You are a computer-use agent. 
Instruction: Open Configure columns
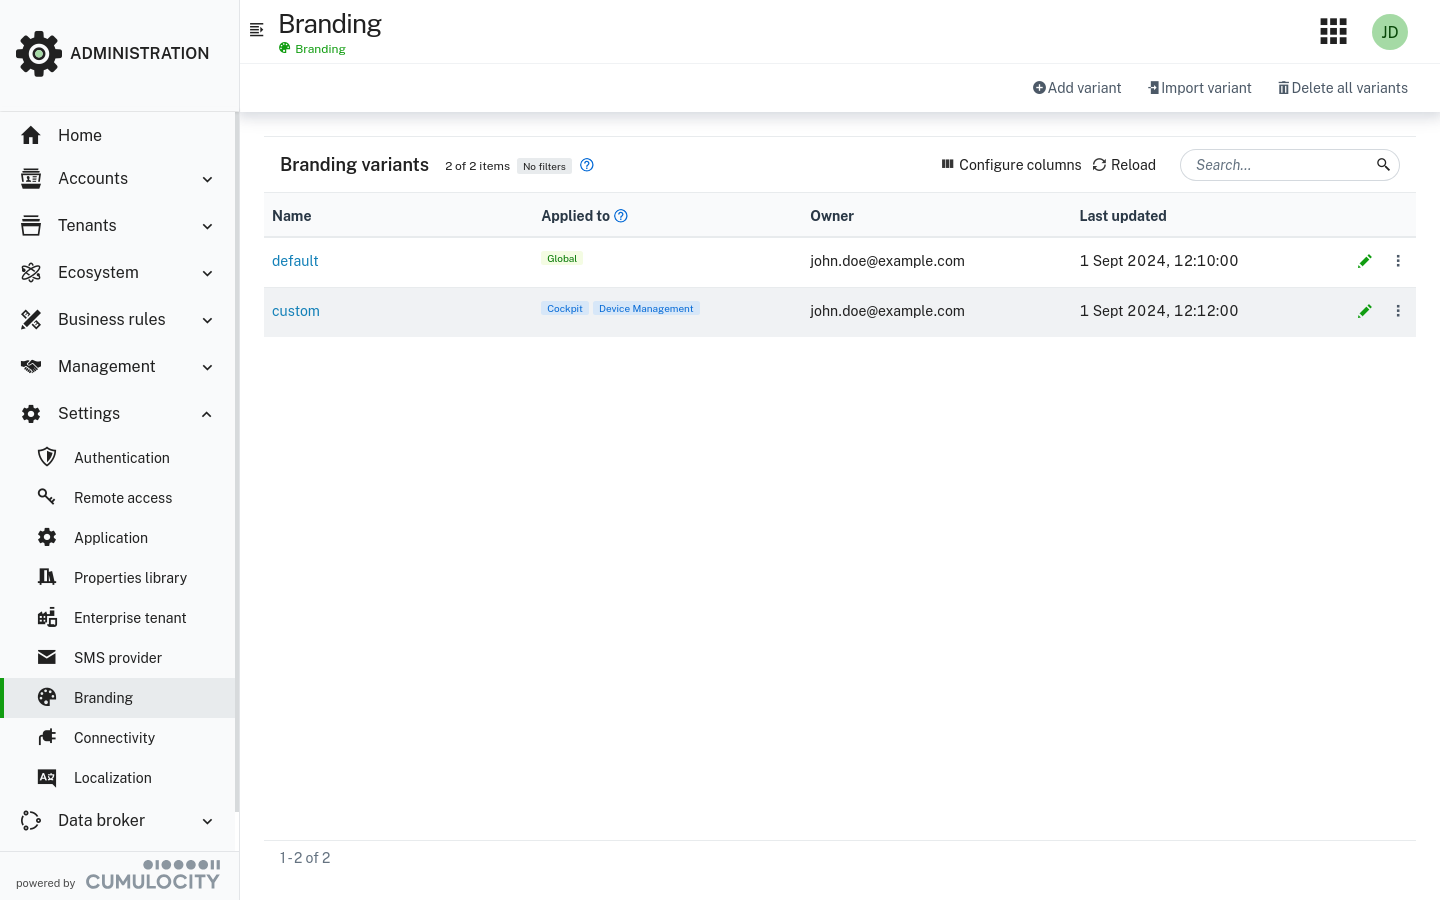(x=1010, y=164)
